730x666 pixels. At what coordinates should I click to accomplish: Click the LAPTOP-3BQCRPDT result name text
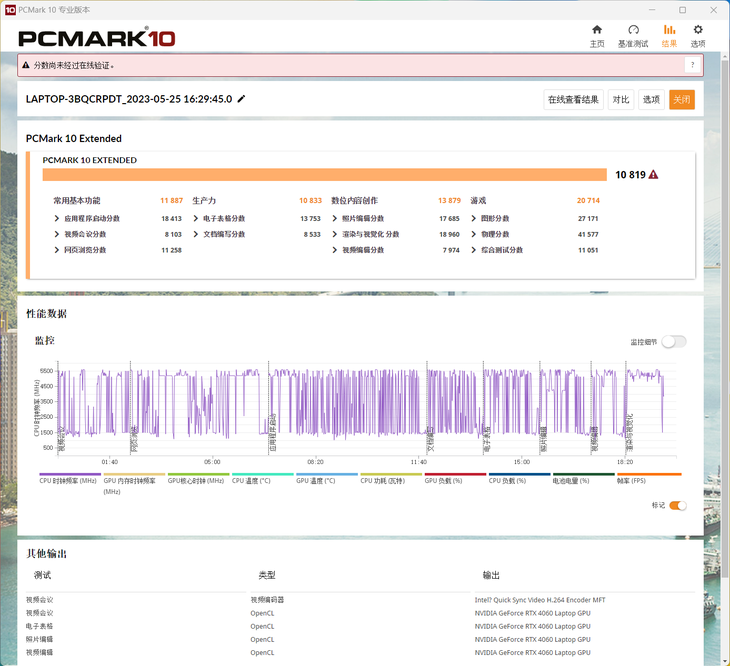(x=129, y=99)
